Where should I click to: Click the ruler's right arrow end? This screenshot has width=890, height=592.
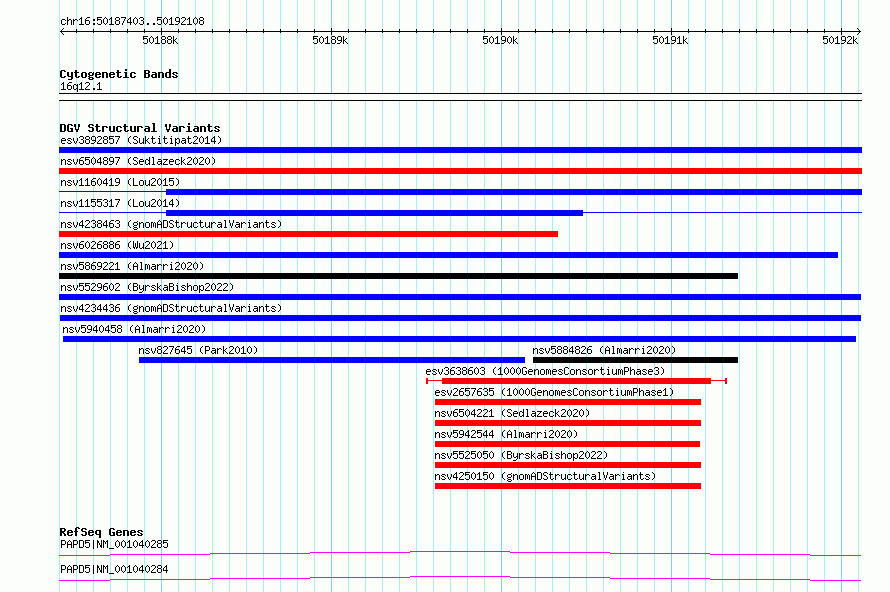(859, 31)
